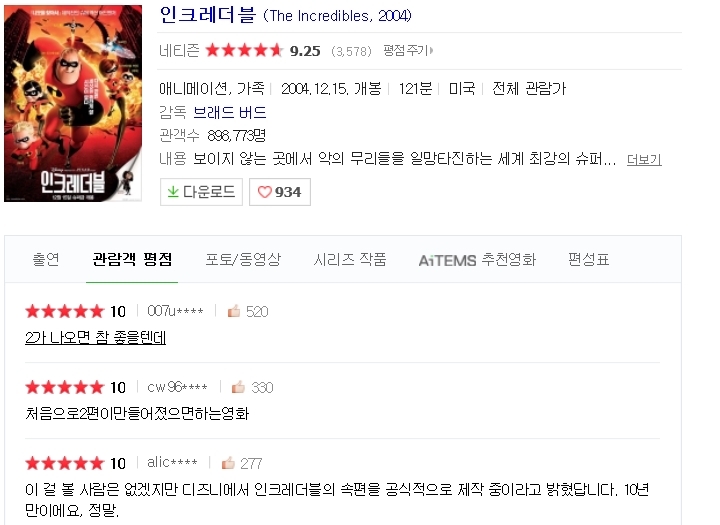The image size is (720, 525).
Task: Click the netizen rating stars at the top
Action: coord(244,50)
